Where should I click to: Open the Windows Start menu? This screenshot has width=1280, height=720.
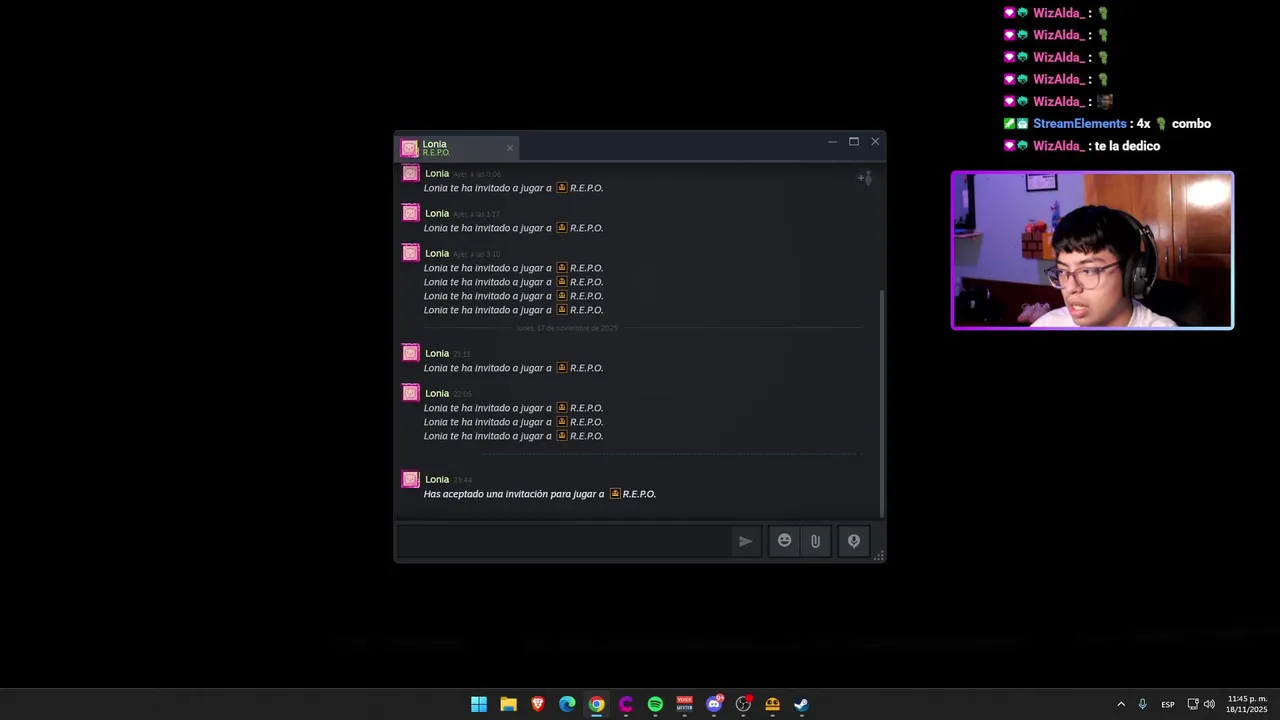tap(479, 704)
